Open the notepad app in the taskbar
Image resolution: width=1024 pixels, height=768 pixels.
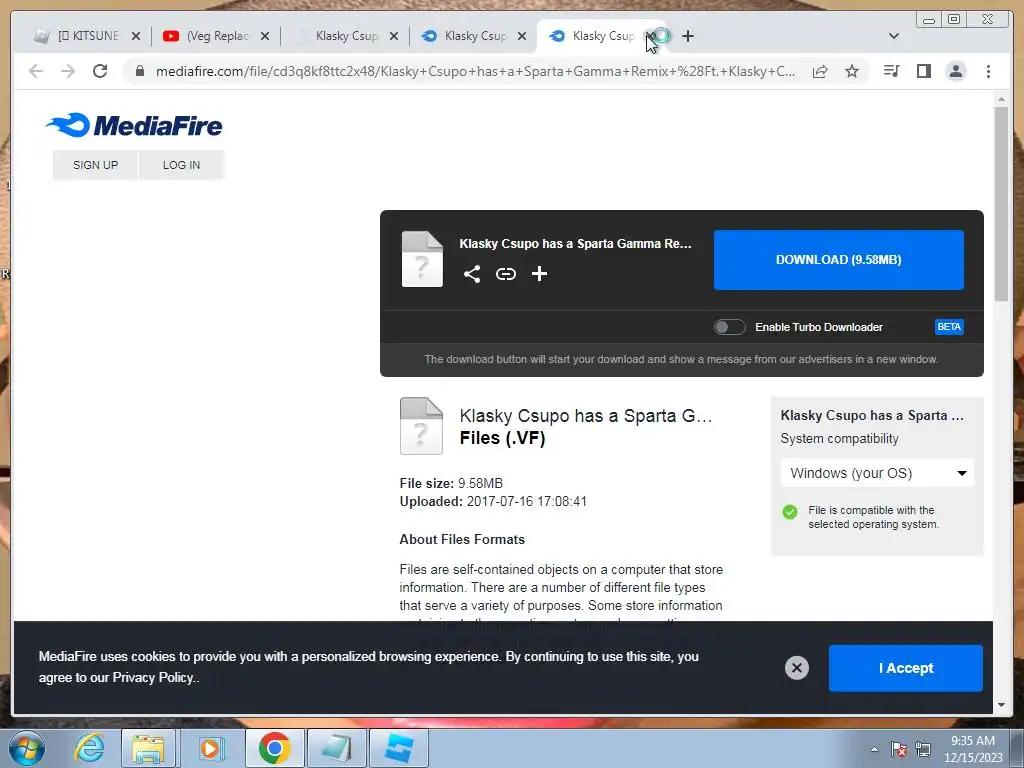(x=336, y=748)
